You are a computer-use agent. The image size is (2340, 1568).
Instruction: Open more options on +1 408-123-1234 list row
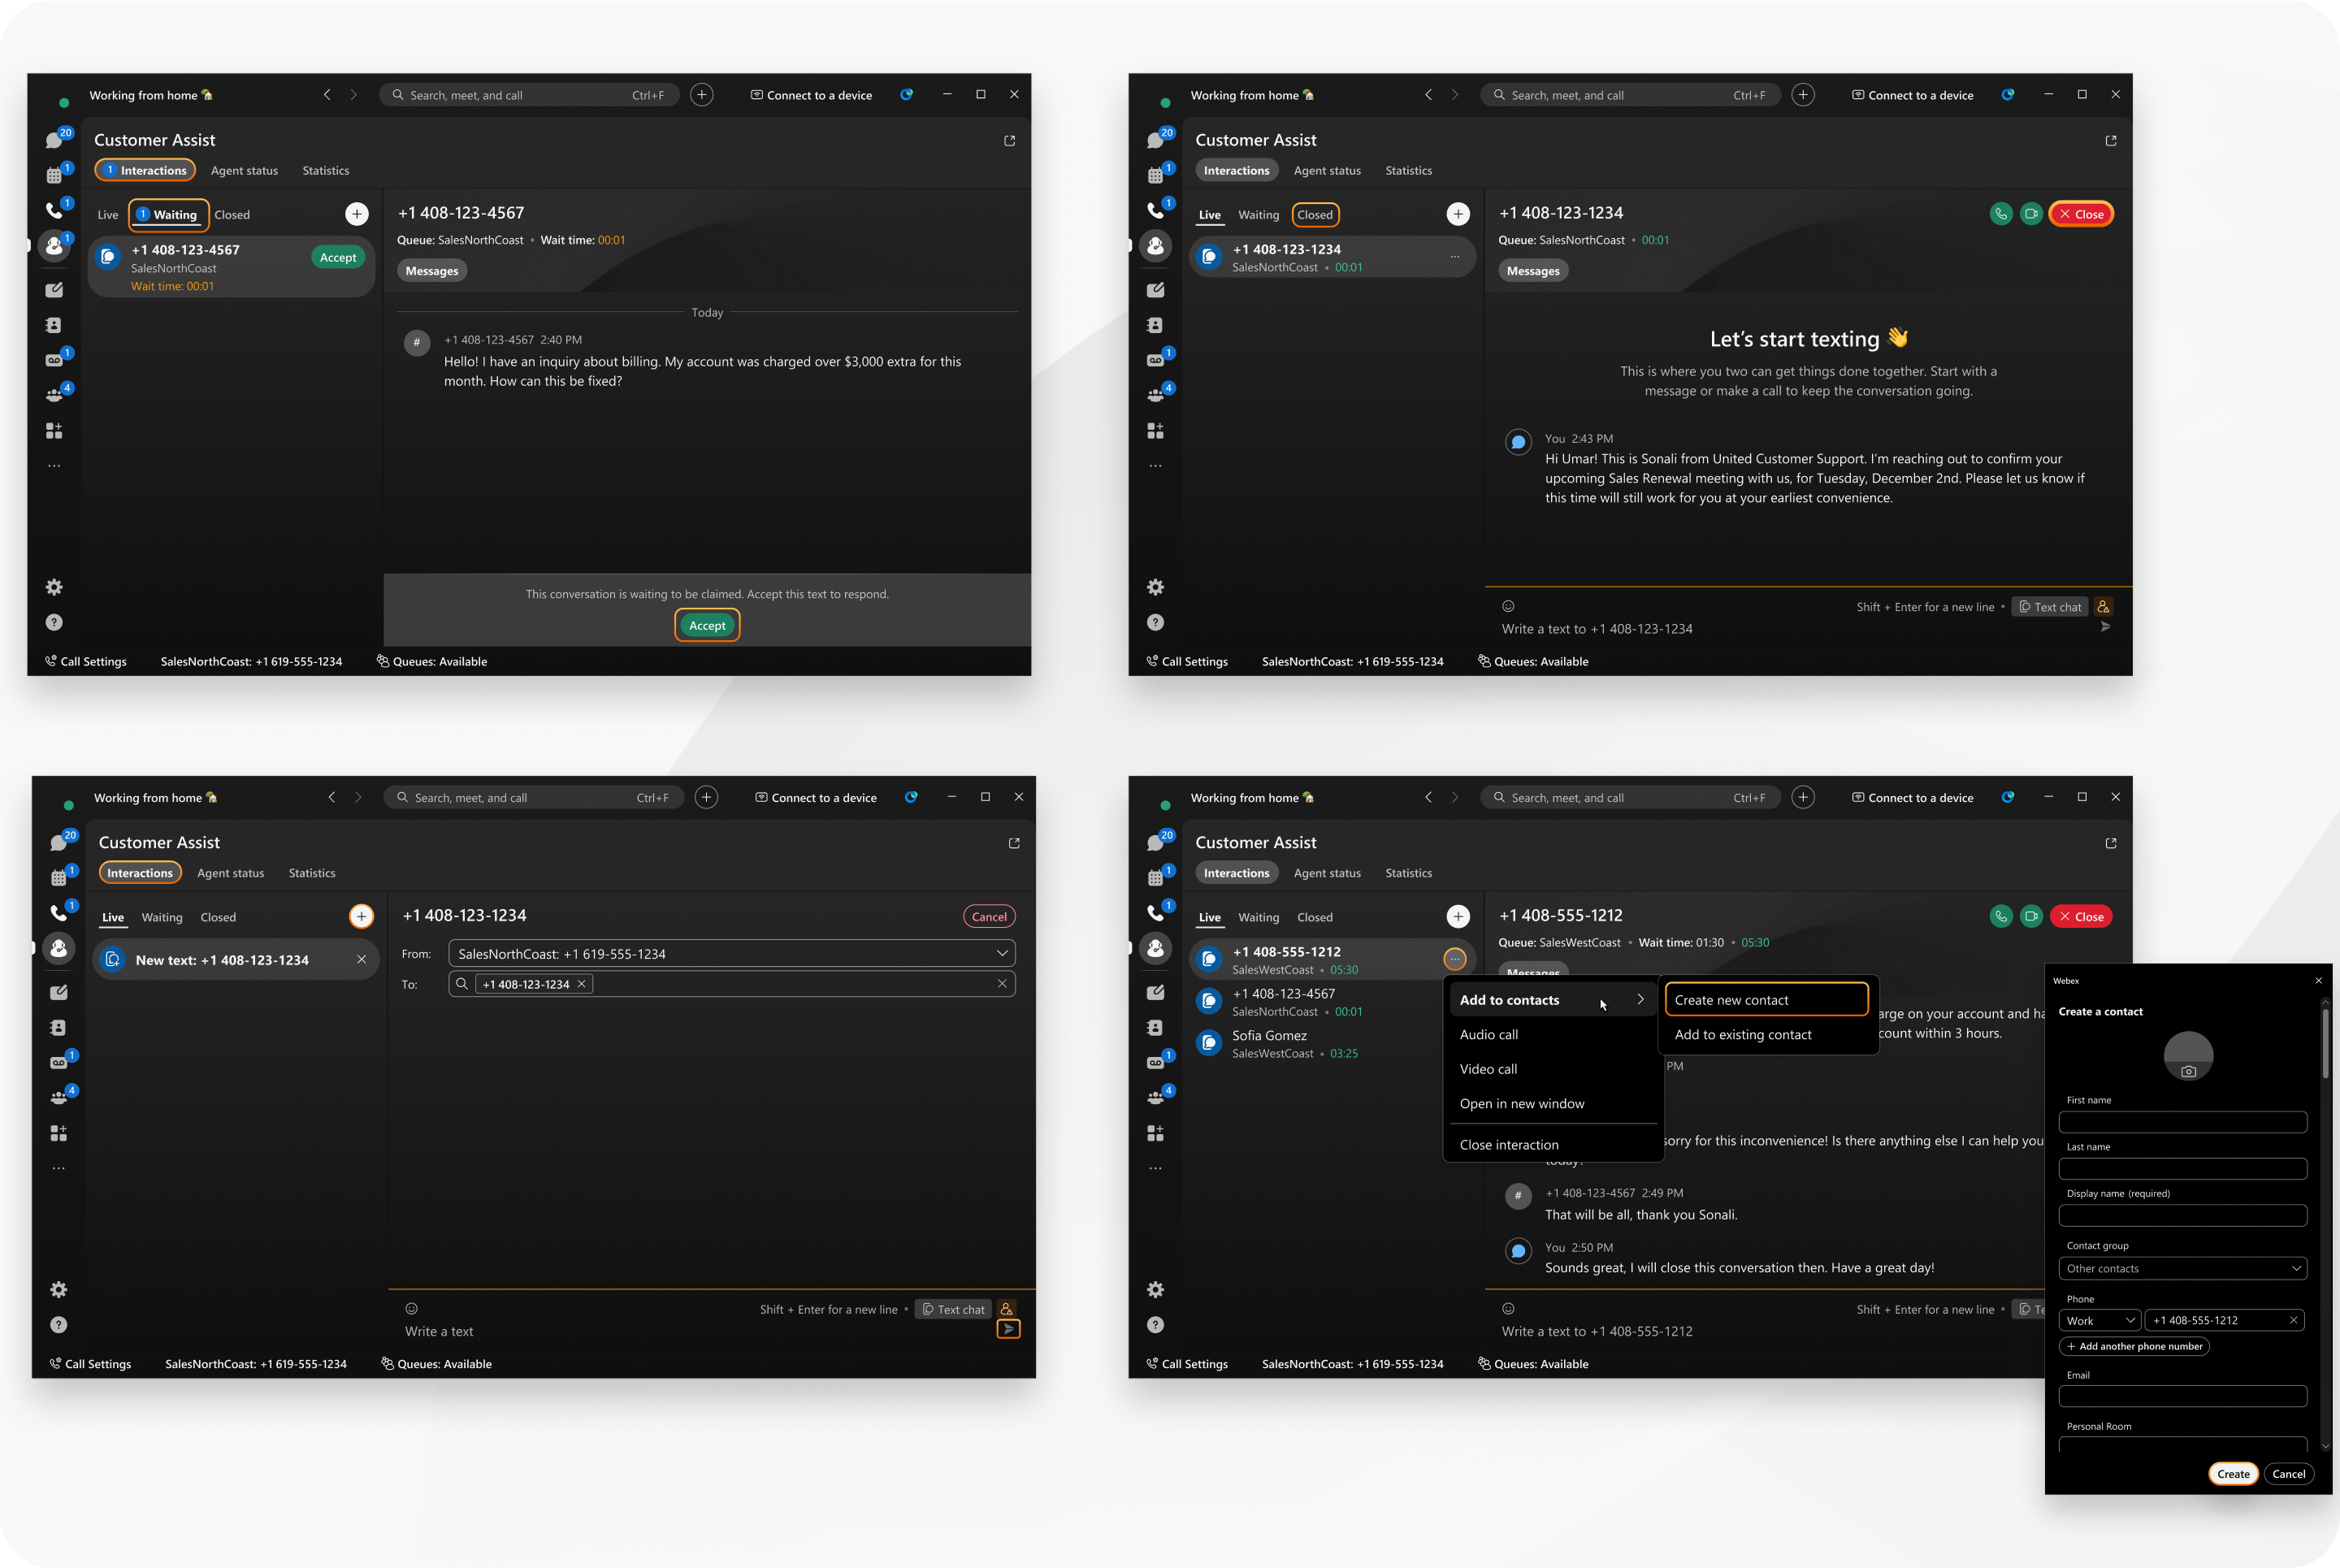tap(1455, 257)
